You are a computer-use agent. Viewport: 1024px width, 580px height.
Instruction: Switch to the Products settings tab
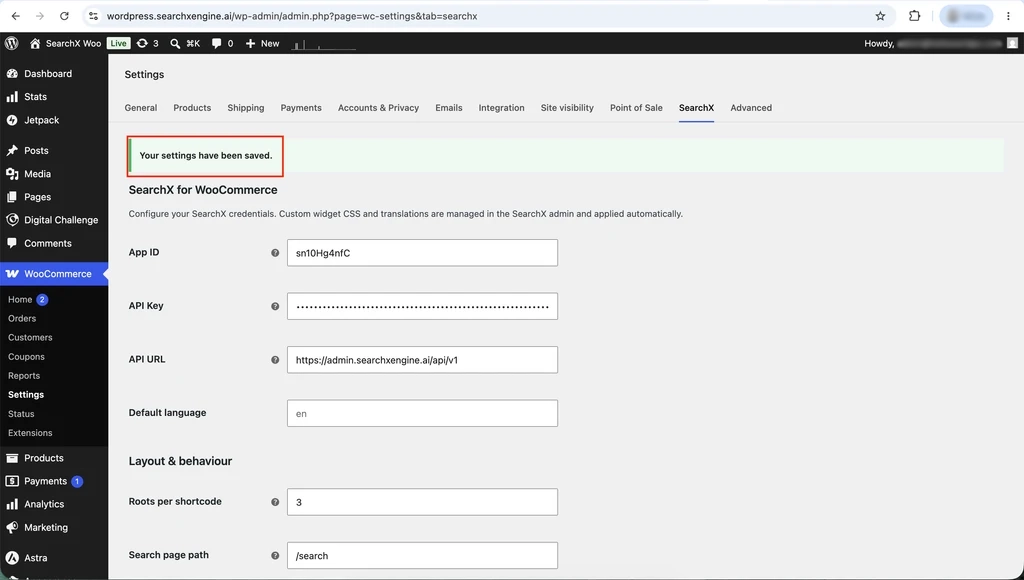(192, 108)
